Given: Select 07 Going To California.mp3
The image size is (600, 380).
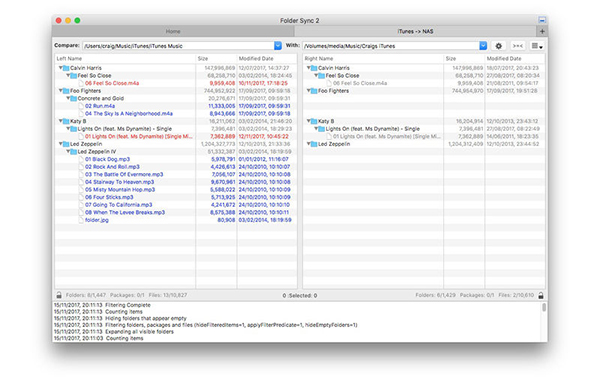Looking at the screenshot, I should coord(118,205).
